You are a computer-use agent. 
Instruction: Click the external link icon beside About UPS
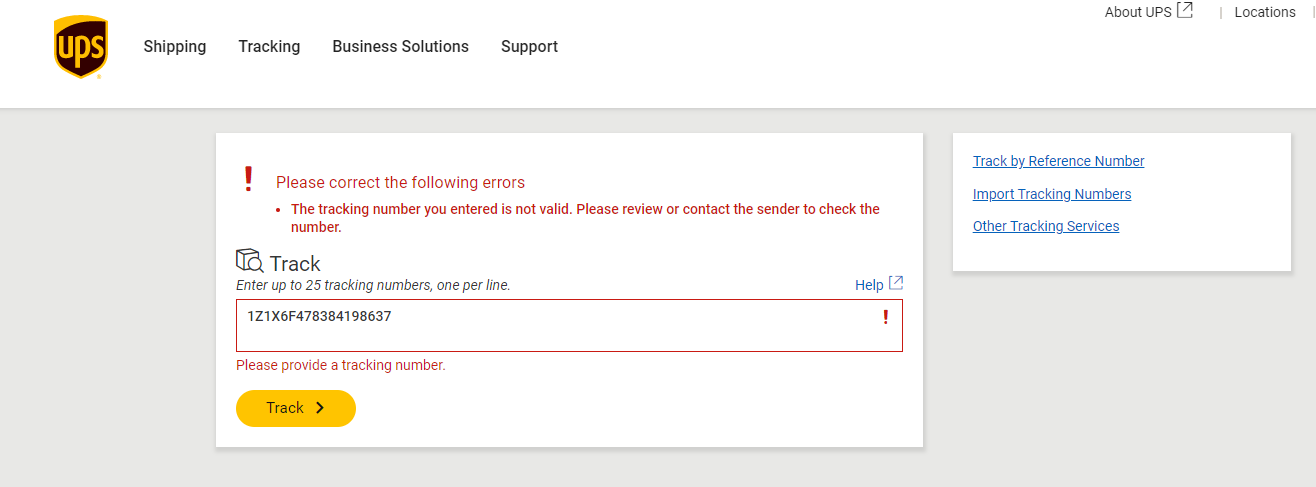pyautogui.click(x=1185, y=11)
